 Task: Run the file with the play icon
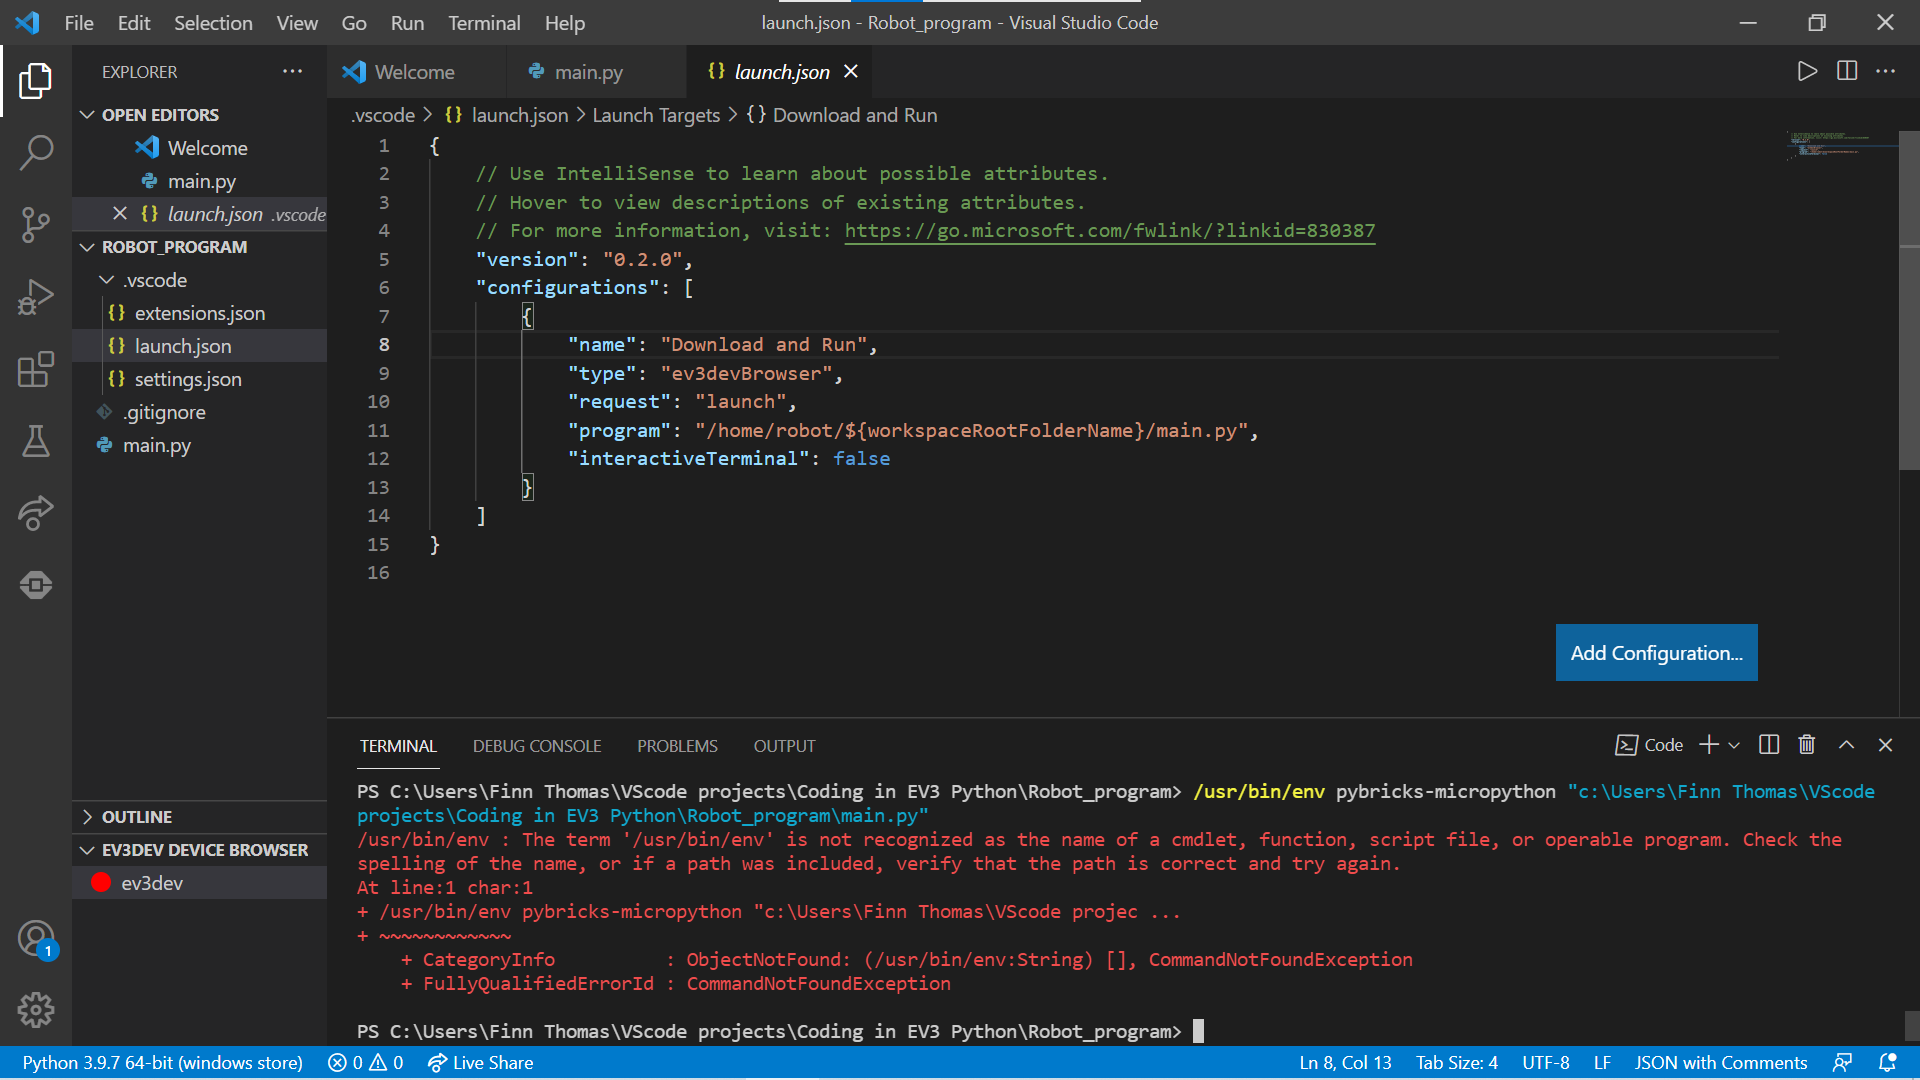[1806, 71]
